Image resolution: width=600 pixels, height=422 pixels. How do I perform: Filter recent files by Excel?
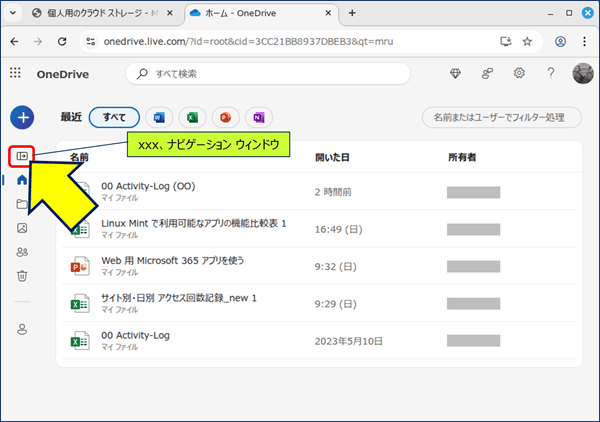click(192, 117)
